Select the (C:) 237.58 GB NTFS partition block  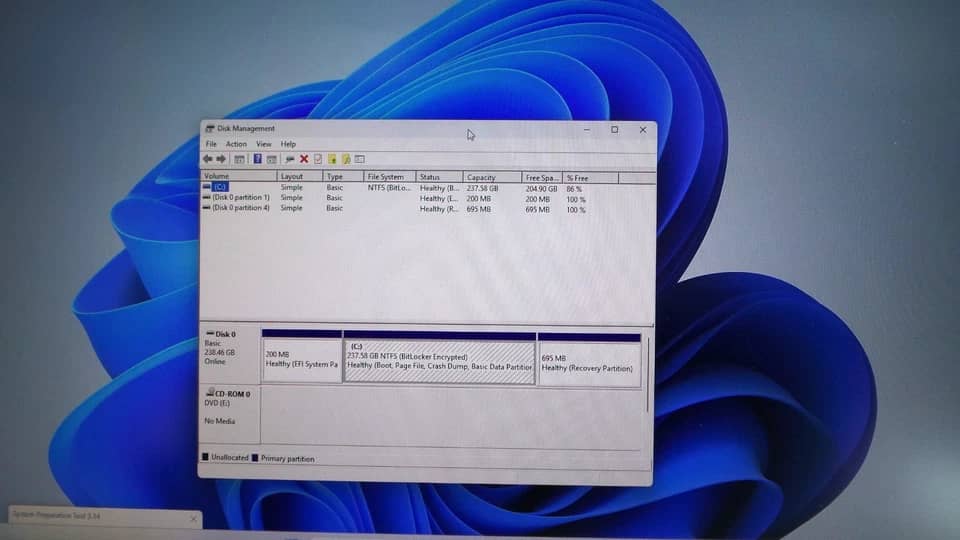440,358
